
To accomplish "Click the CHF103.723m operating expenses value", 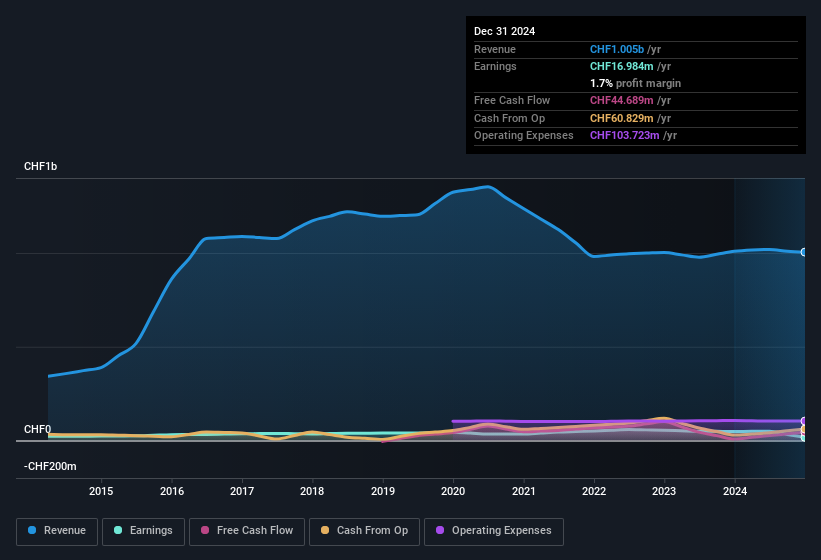I will tap(625, 135).
